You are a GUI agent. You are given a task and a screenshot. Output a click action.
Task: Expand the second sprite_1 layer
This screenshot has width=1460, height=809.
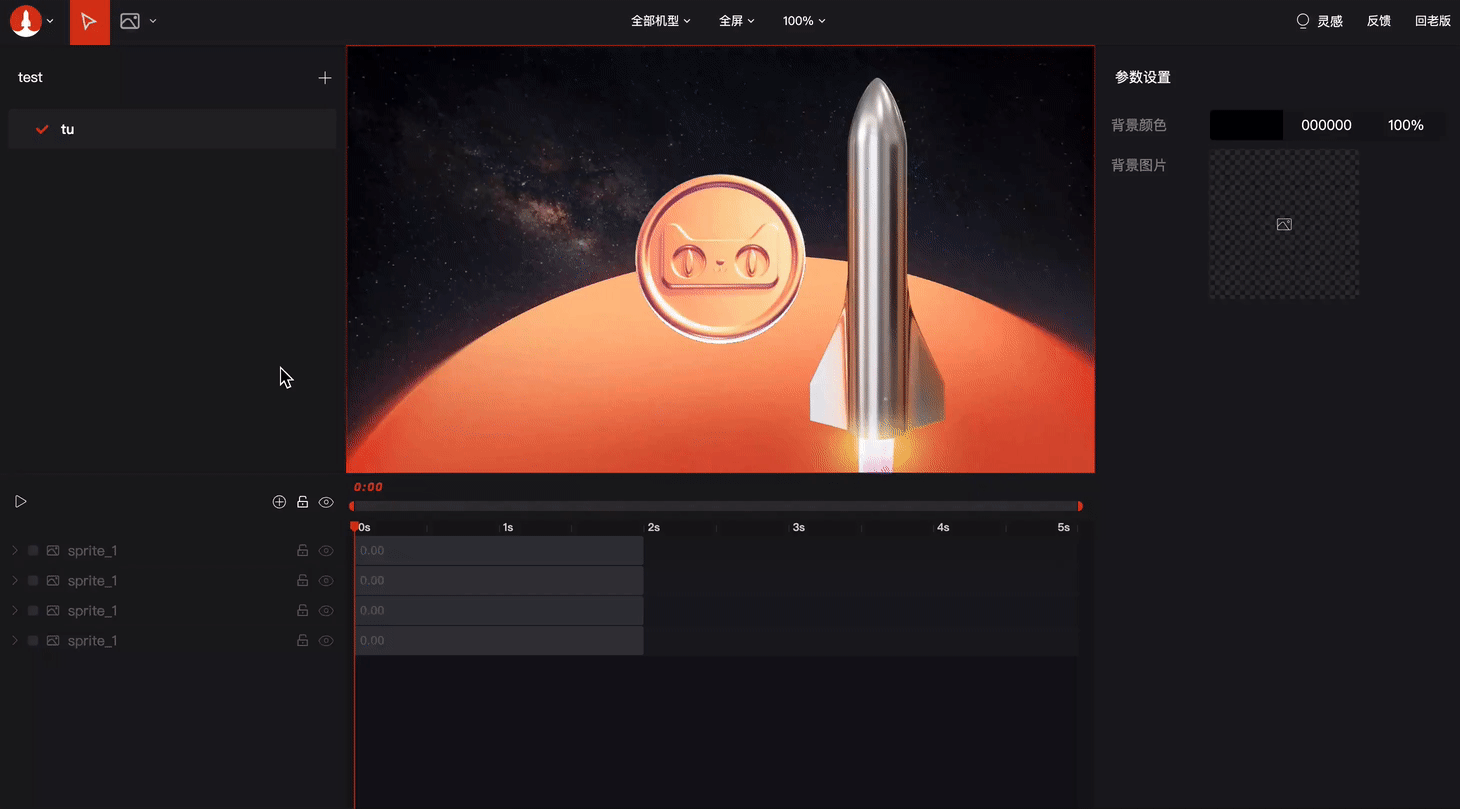click(14, 581)
